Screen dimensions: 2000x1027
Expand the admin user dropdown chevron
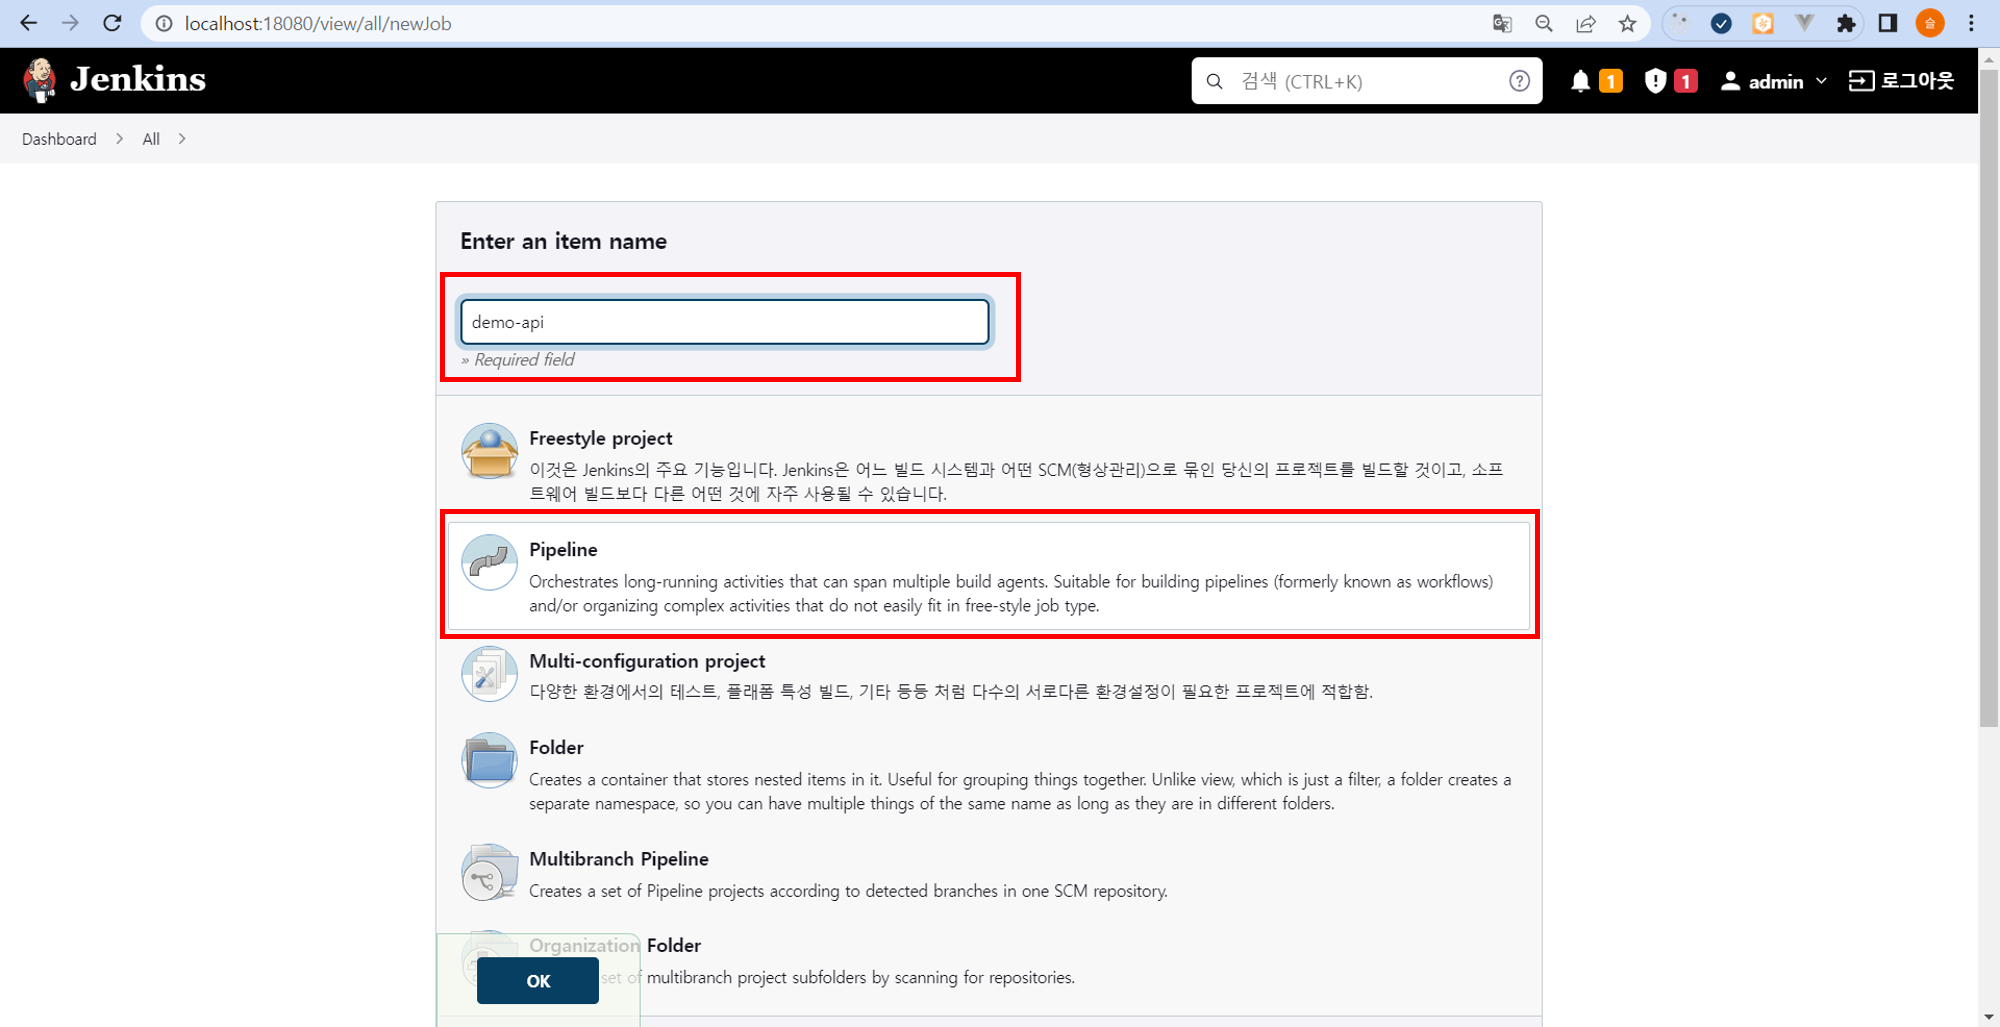(x=1821, y=81)
